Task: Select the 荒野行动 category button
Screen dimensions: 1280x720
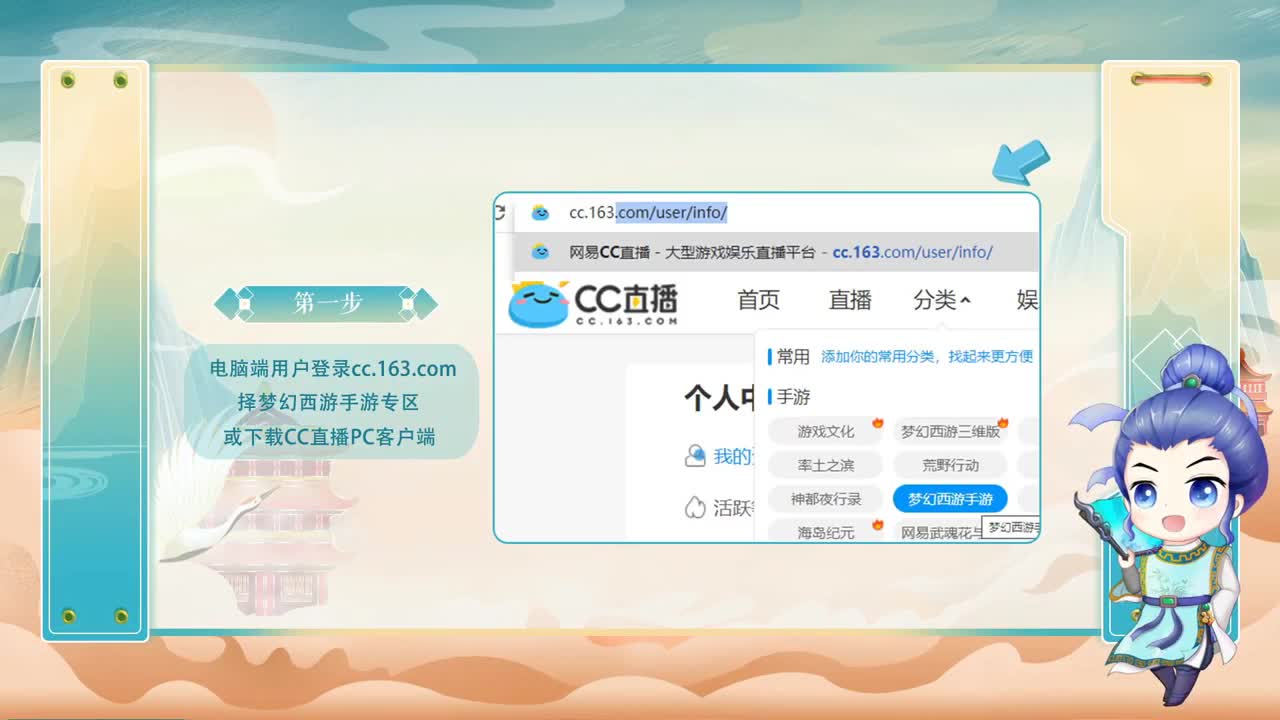Action: 950,465
